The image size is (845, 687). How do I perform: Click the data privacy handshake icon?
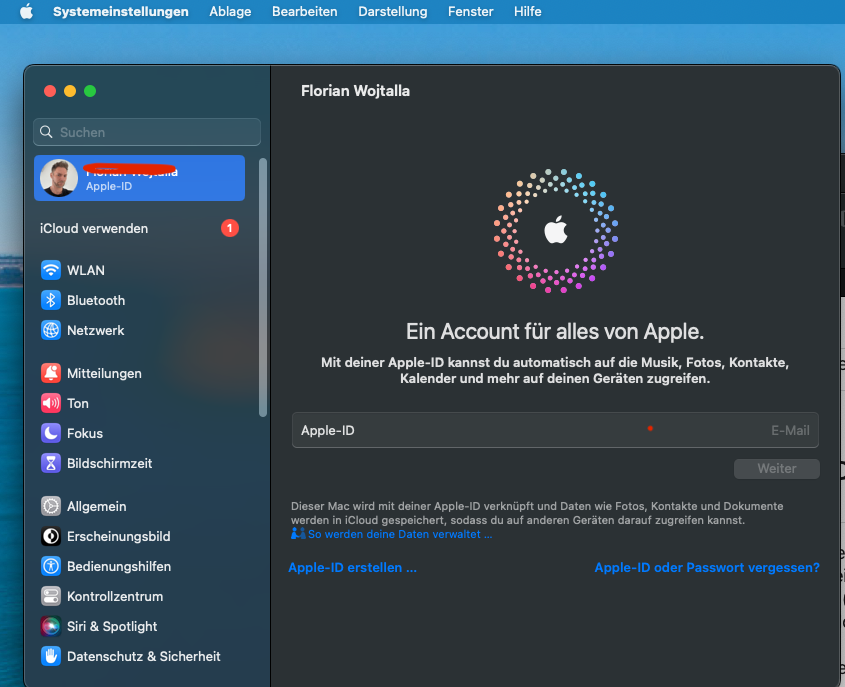[298, 533]
